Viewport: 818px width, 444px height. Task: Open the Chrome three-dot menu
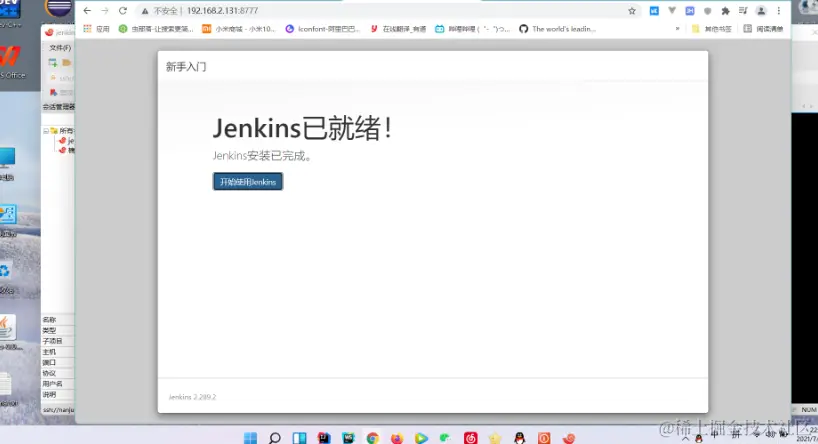click(779, 11)
